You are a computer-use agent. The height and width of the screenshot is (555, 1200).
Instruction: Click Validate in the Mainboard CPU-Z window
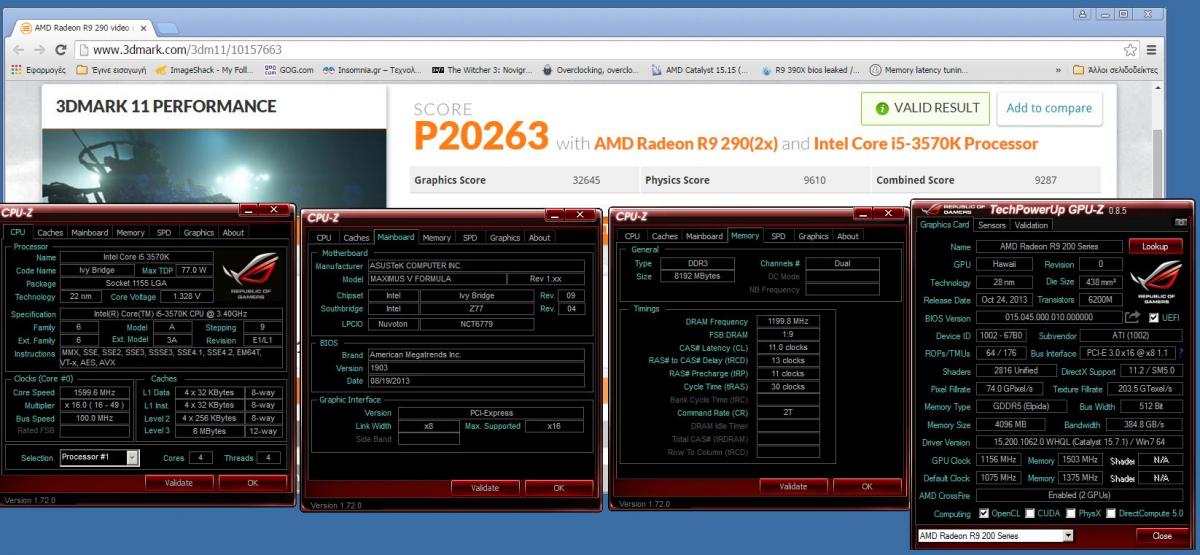tap(485, 487)
